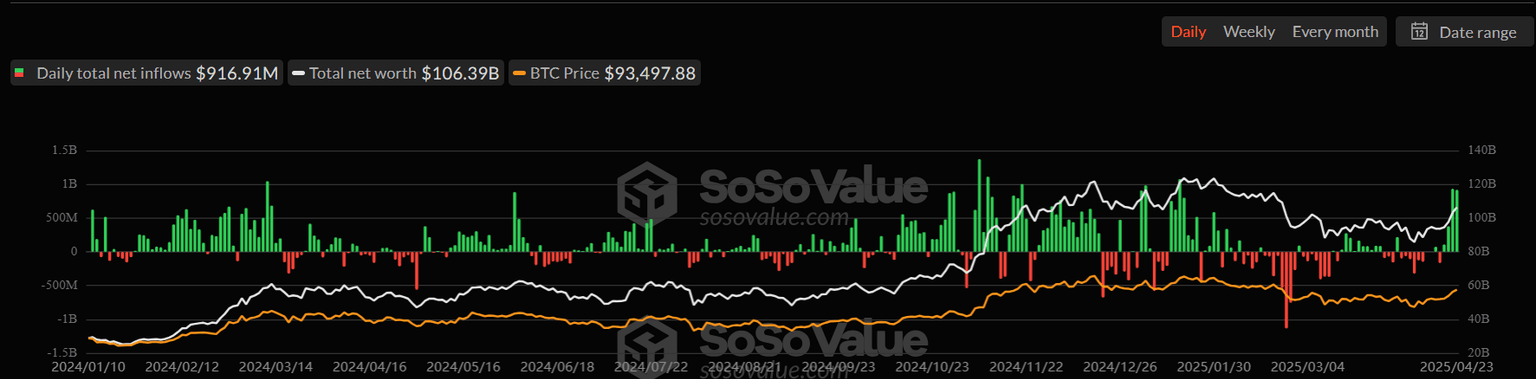
Task: Switch to Every month view
Action: coord(1335,32)
